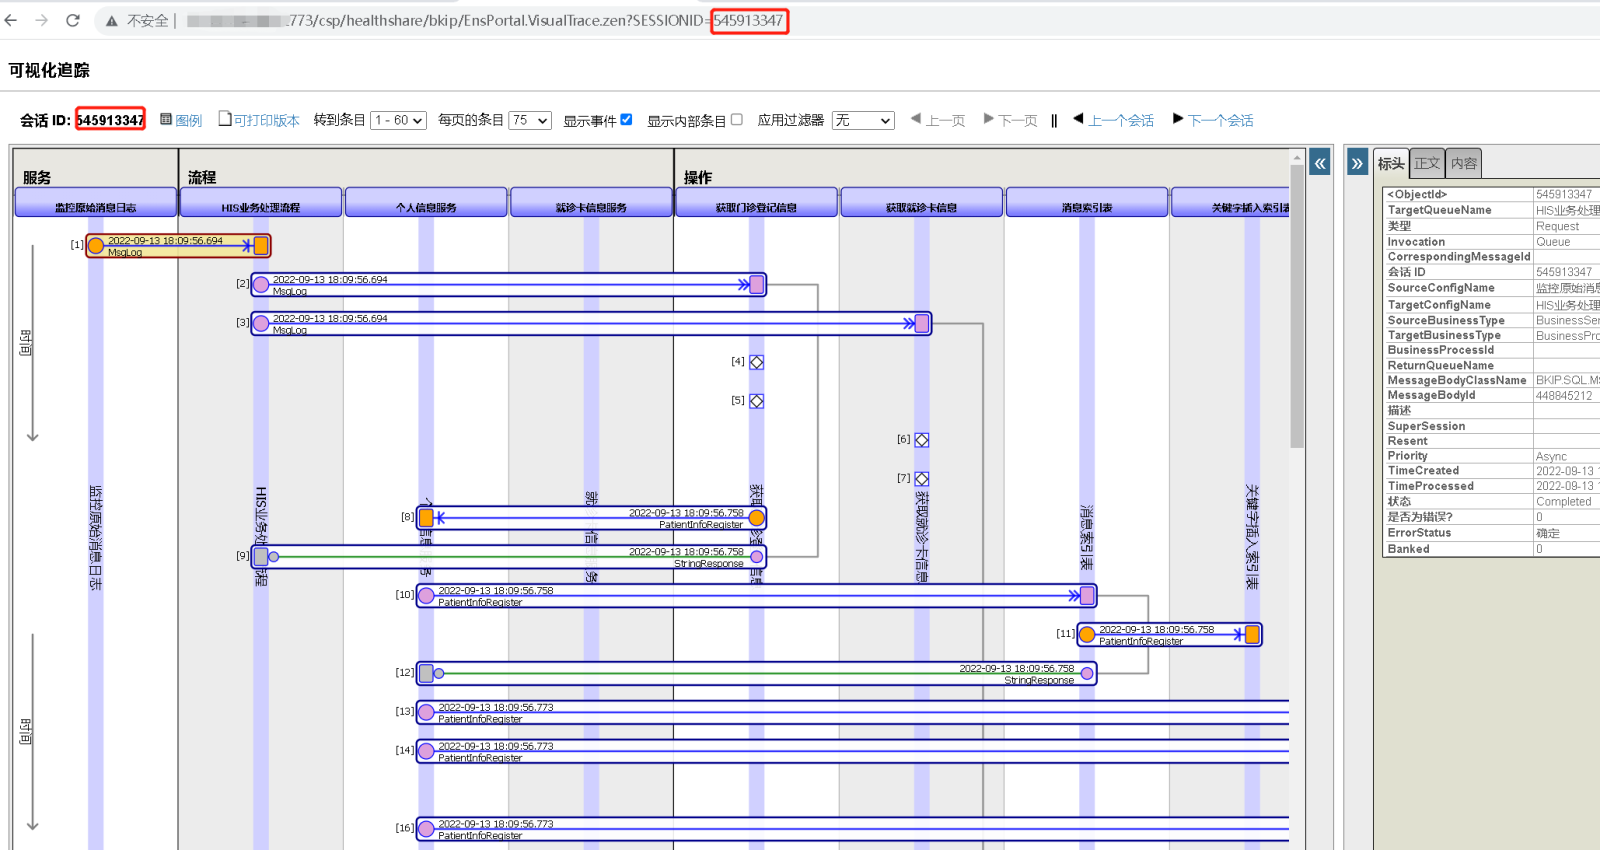Click the diamond event marker at step [6]
Screen dimensions: 1600x850
pyautogui.click(x=922, y=440)
